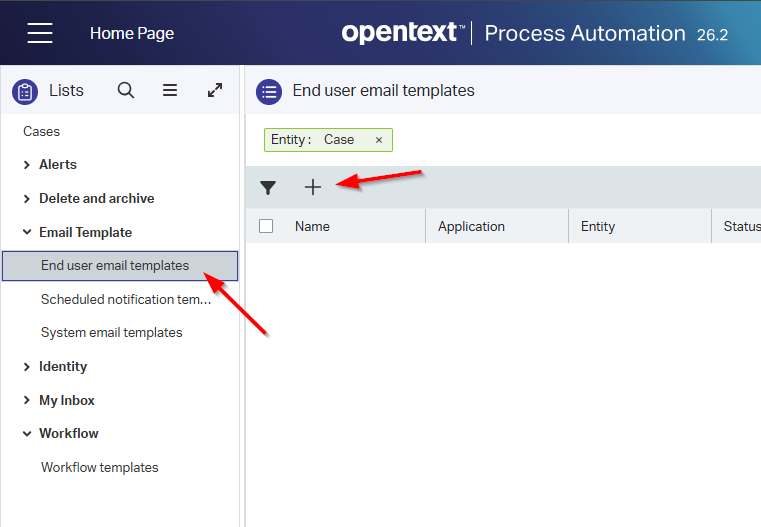Viewport: 761px width, 527px height.
Task: Add a new email template with plus
Action: pyautogui.click(x=313, y=187)
